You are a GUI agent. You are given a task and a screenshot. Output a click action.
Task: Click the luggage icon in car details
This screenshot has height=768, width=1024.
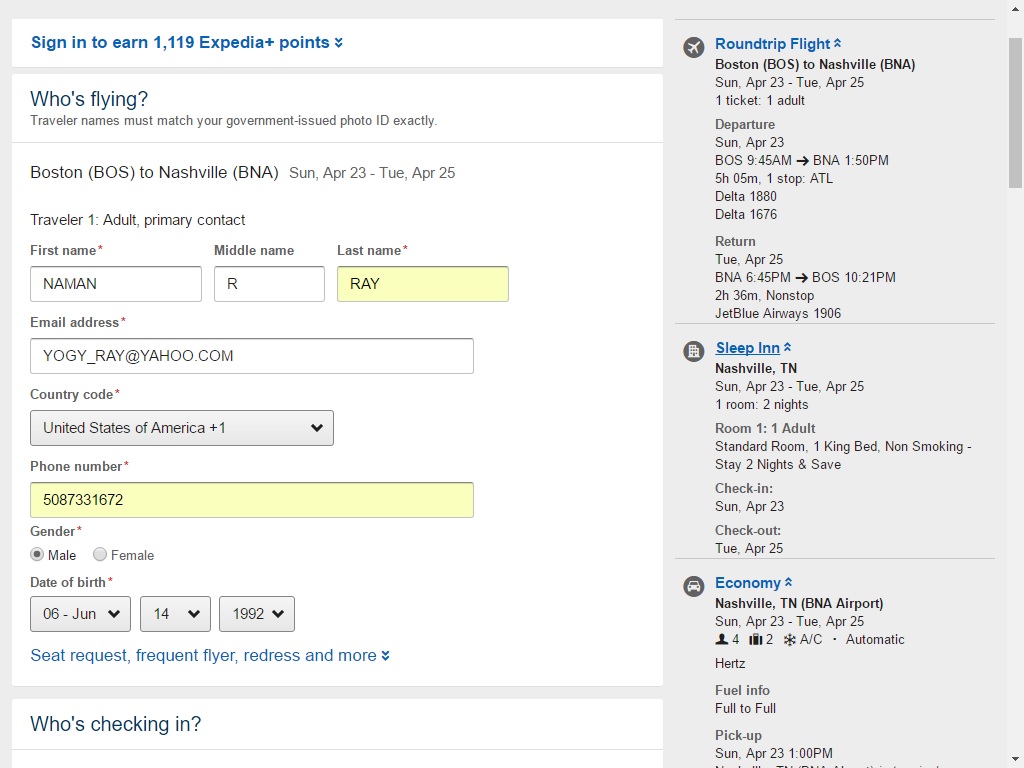tap(756, 639)
